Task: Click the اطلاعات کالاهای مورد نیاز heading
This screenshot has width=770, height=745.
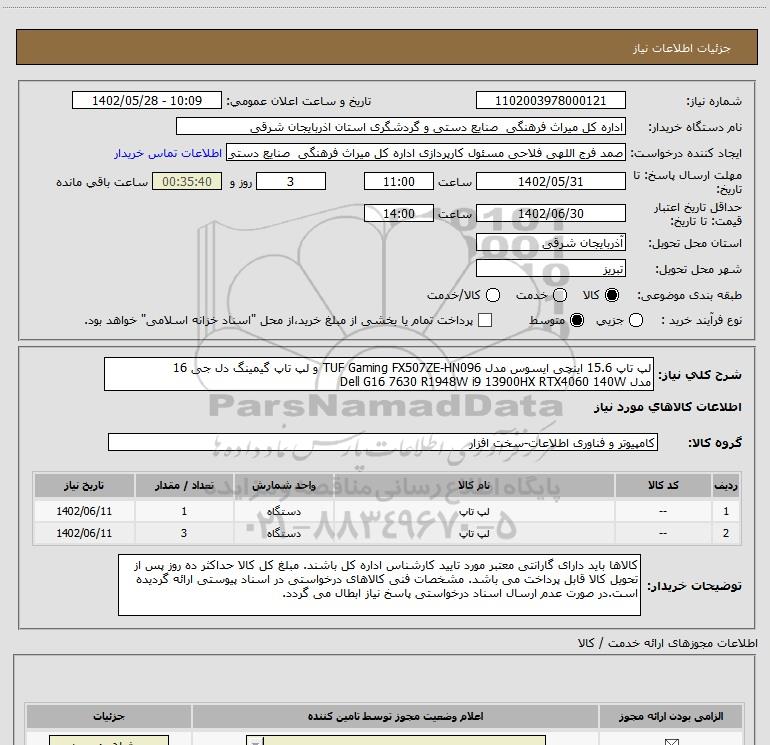Action: coord(667,407)
